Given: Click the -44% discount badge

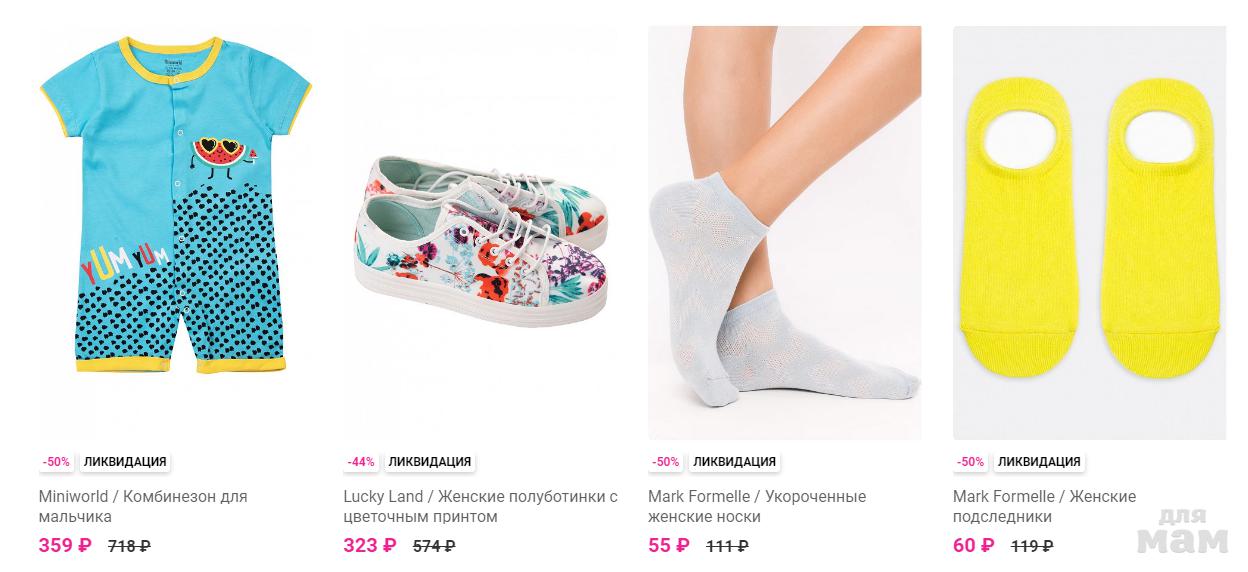Looking at the screenshot, I should 361,462.
